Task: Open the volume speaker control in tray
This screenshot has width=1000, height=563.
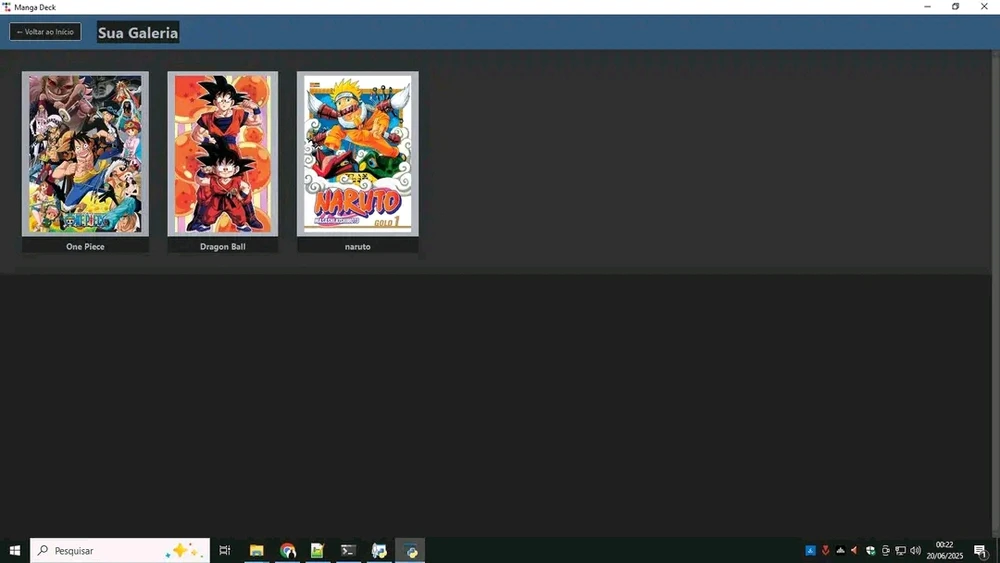Action: pos(915,550)
